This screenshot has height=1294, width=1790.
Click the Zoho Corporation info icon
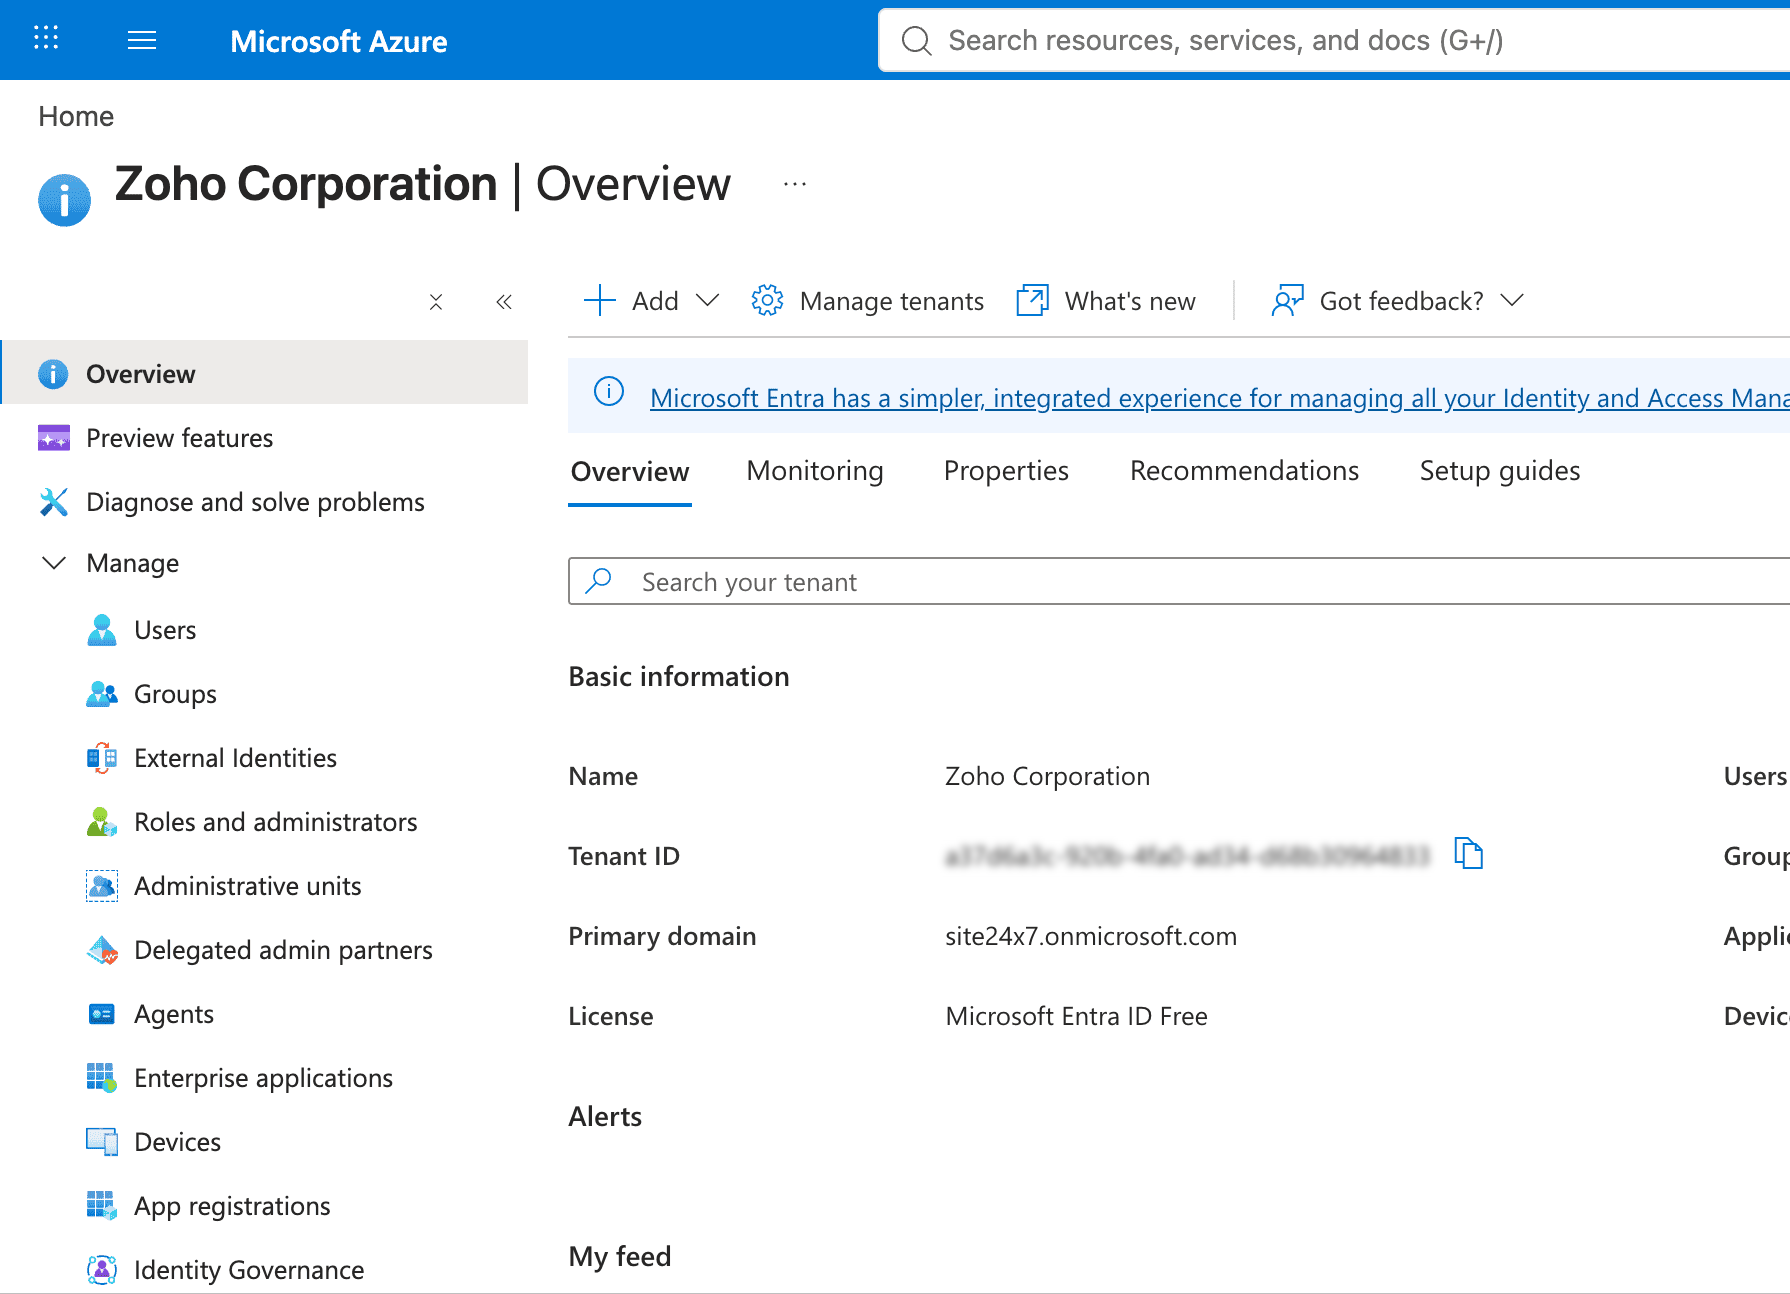(x=65, y=200)
